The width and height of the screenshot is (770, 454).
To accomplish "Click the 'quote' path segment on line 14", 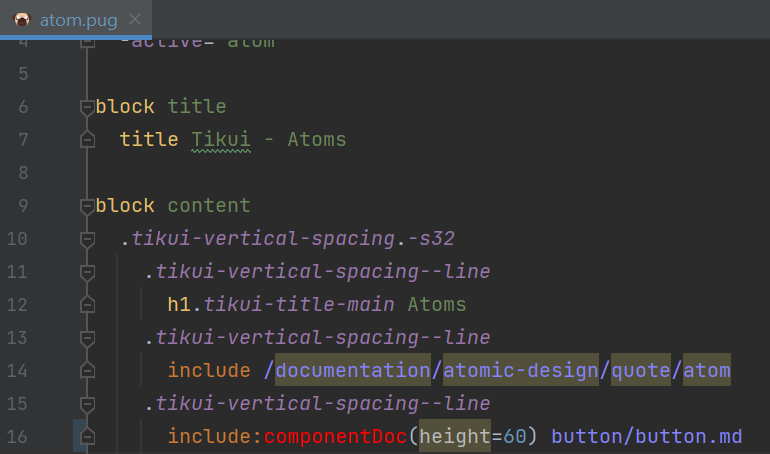I will 640,371.
